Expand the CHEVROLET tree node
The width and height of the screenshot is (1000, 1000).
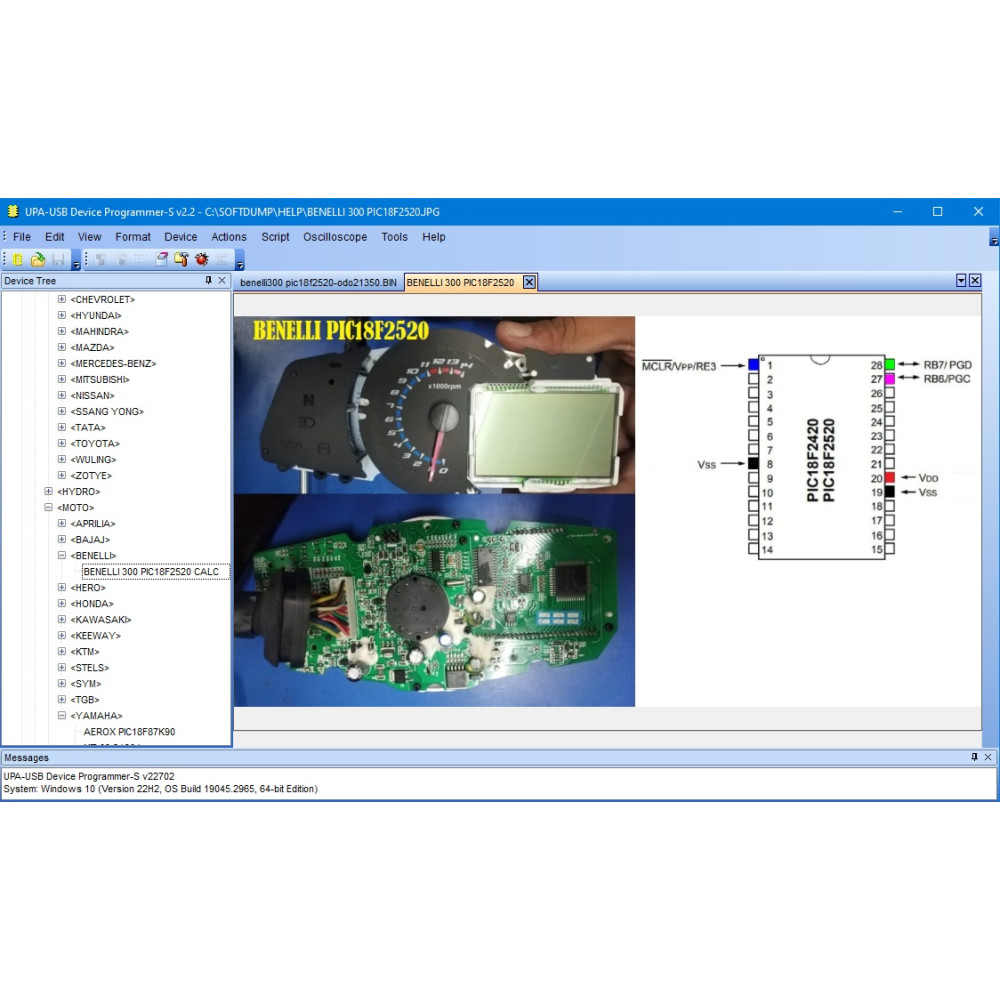[x=62, y=298]
